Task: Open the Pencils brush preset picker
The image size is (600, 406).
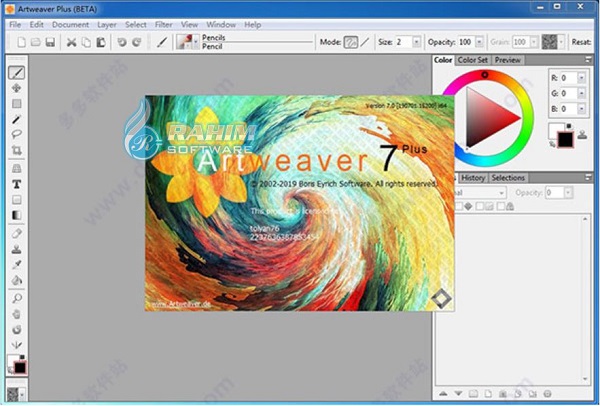Action: 188,42
